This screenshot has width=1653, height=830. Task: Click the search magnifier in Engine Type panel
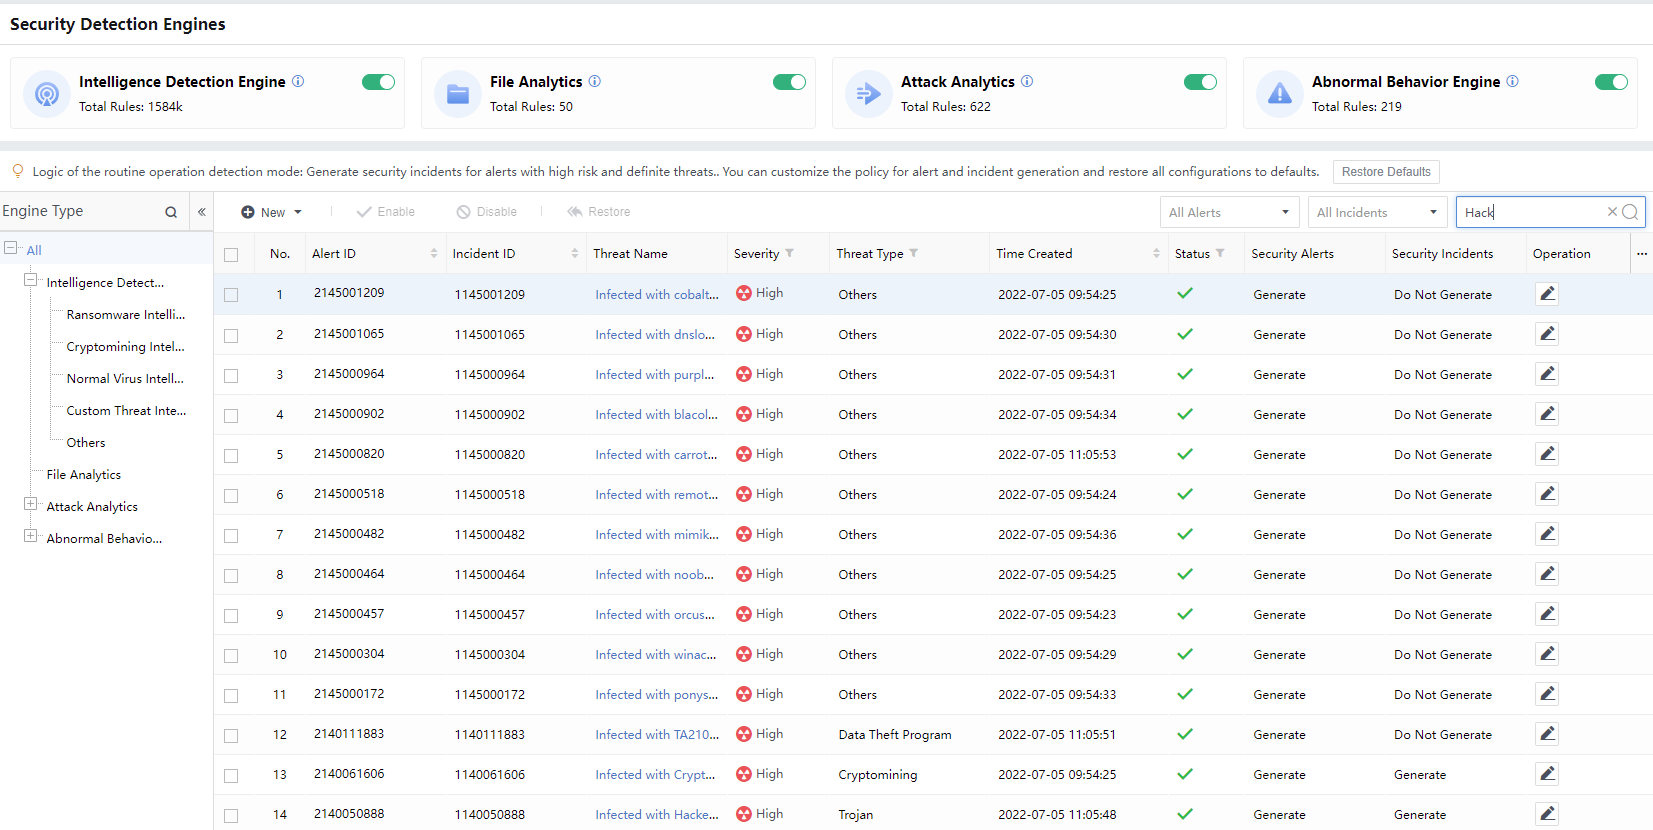[171, 212]
